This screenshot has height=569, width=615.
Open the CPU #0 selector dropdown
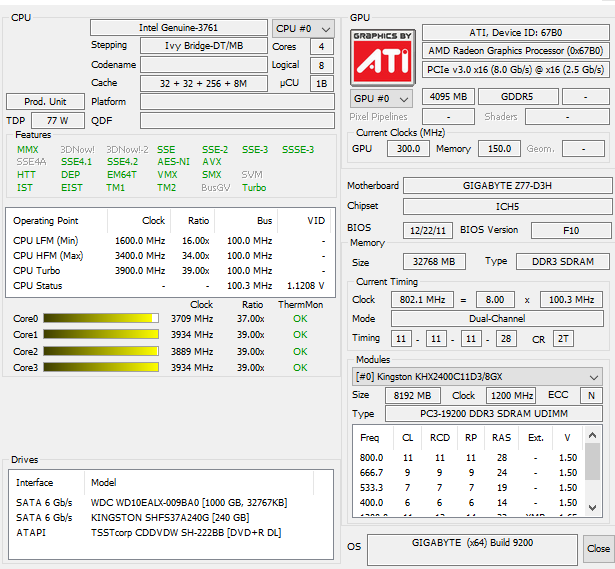[303, 29]
